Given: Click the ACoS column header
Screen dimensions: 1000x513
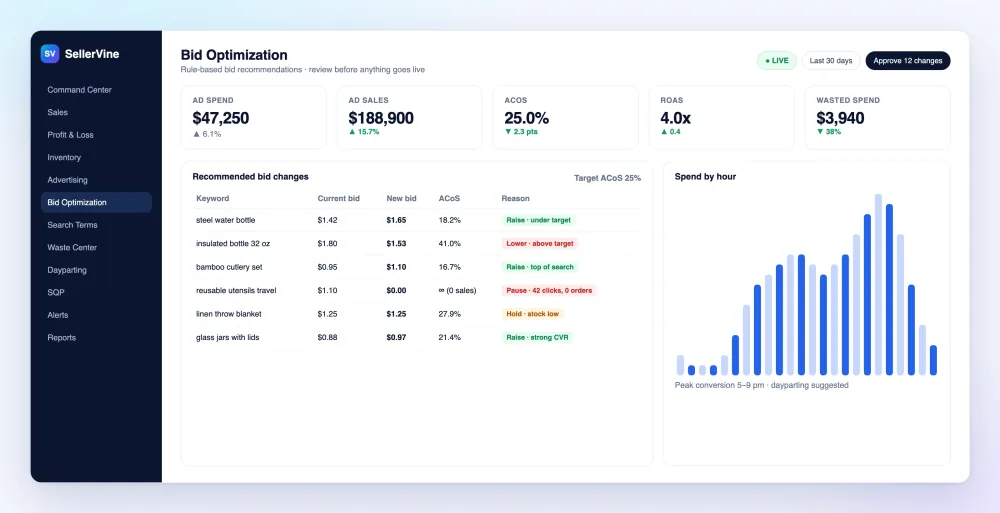Looking at the screenshot, I should pos(449,198).
